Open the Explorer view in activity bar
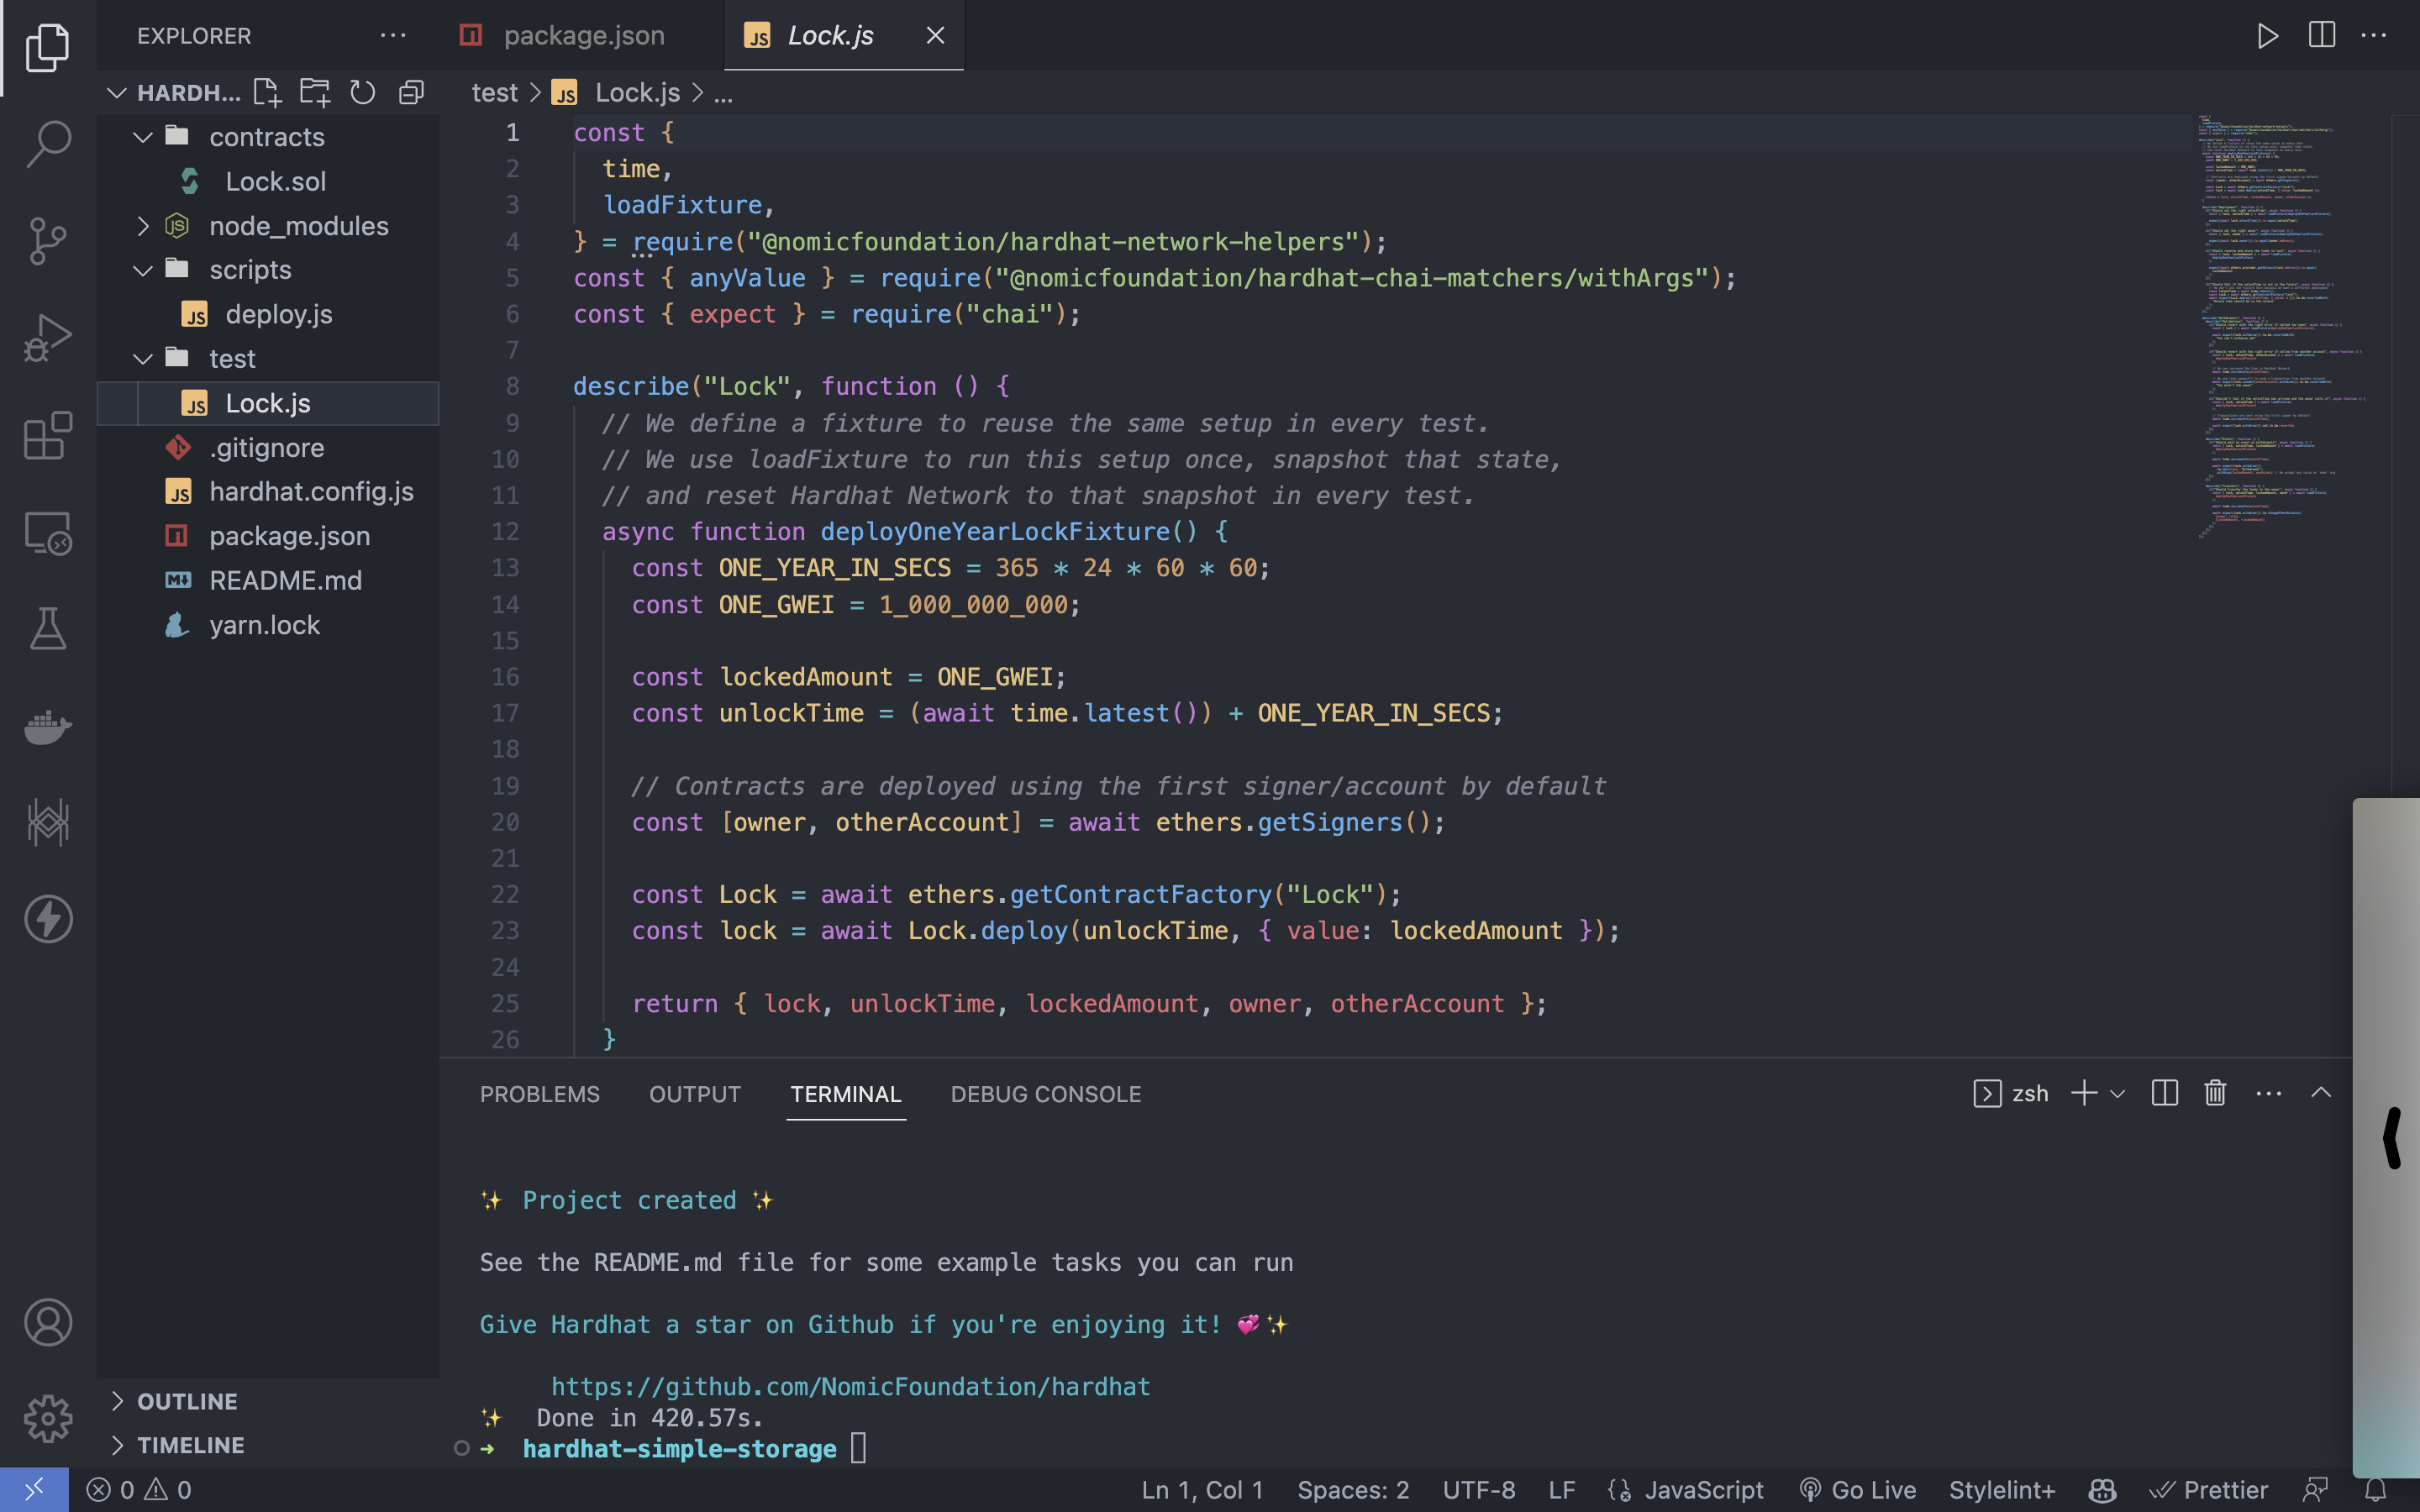Image resolution: width=2420 pixels, height=1512 pixels. tap(47, 47)
